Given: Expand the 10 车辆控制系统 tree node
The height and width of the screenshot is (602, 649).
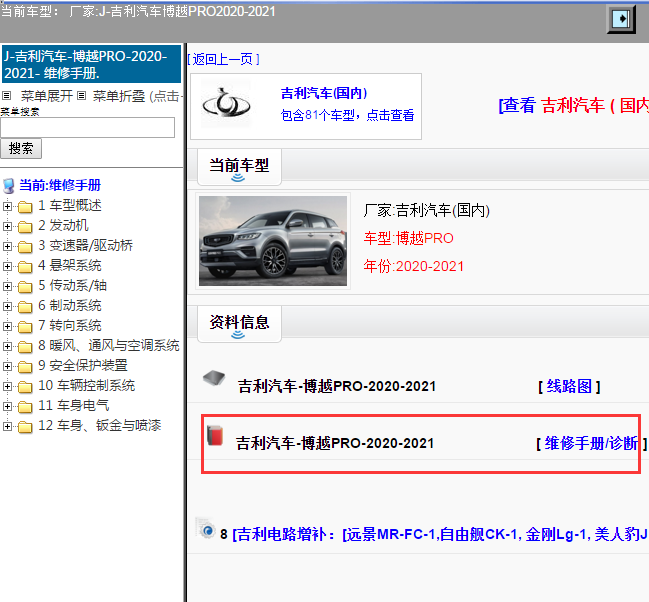Looking at the screenshot, I should [7, 386].
